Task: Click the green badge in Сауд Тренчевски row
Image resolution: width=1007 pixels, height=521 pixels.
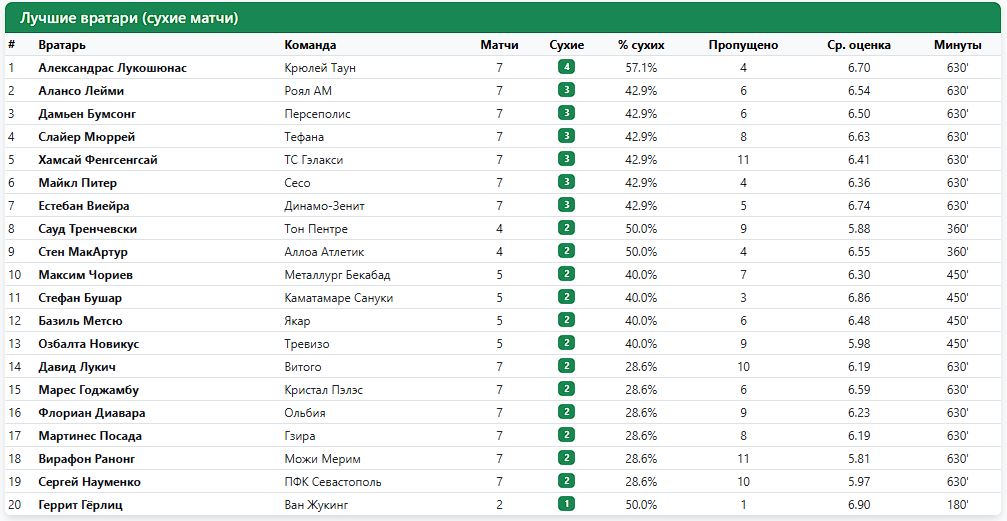Action: (566, 228)
